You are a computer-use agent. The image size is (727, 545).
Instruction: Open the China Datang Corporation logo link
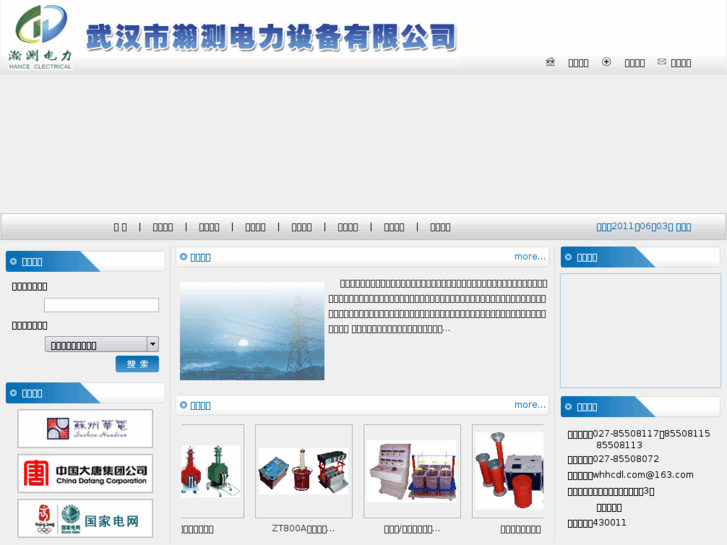pos(85,474)
